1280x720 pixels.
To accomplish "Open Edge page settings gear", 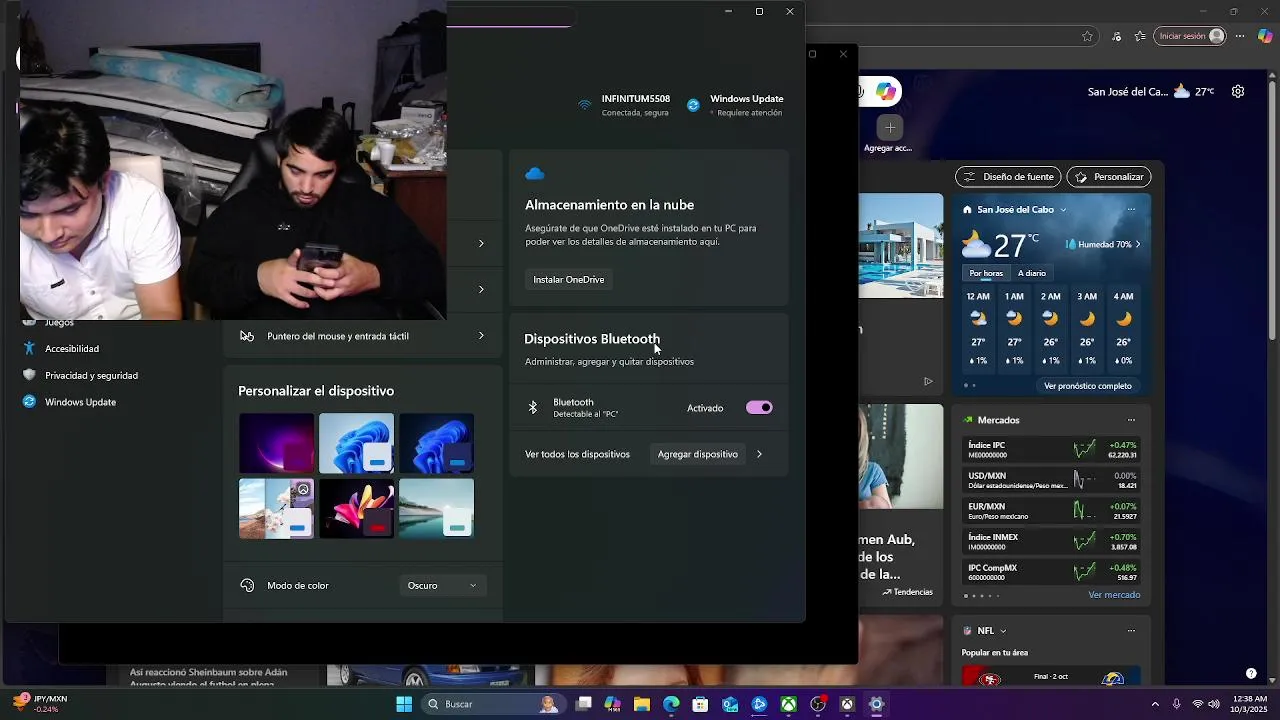I will pyautogui.click(x=1238, y=91).
